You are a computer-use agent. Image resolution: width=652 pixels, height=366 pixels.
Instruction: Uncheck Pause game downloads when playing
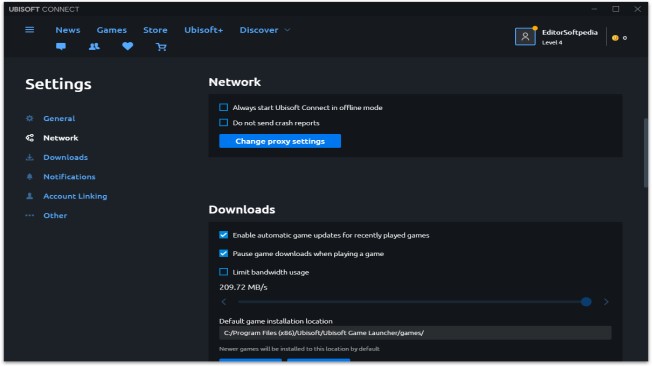pos(223,253)
